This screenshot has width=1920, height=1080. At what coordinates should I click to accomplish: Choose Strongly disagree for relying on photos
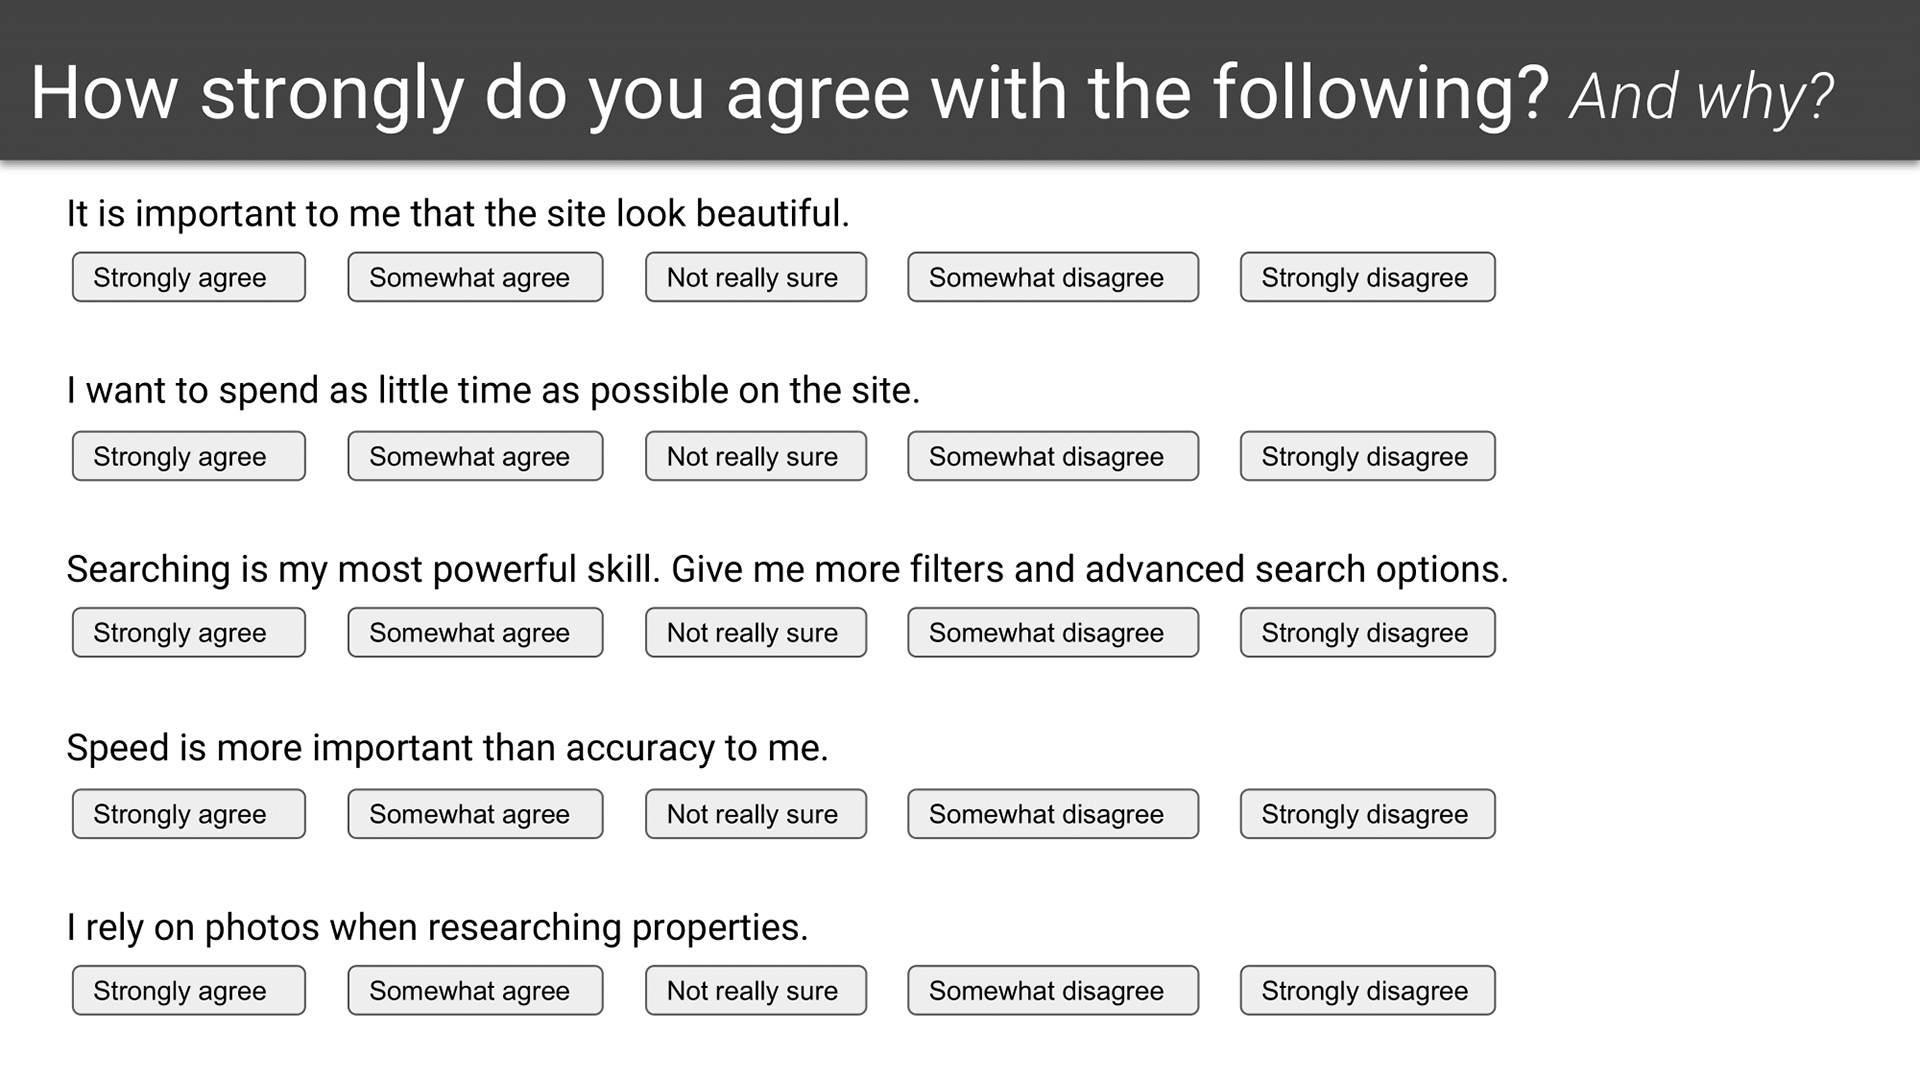[x=1368, y=990]
